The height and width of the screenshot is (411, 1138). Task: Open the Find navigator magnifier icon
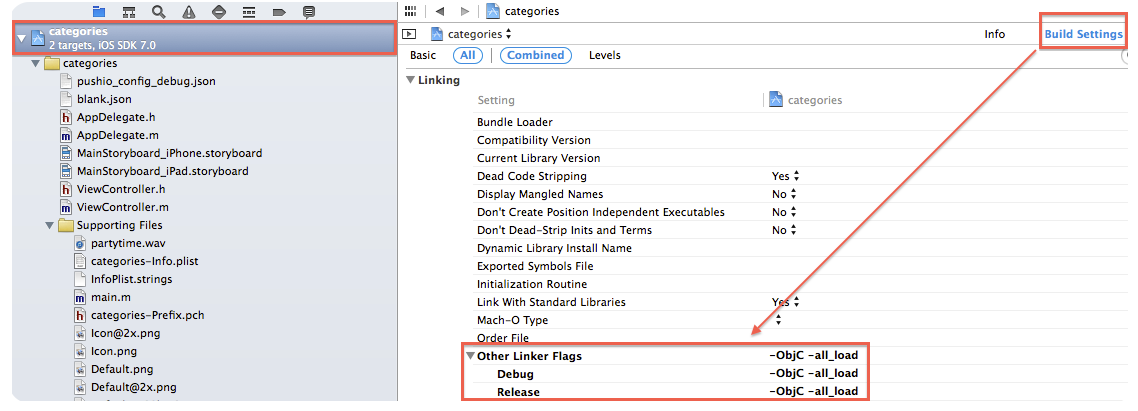pos(158,12)
